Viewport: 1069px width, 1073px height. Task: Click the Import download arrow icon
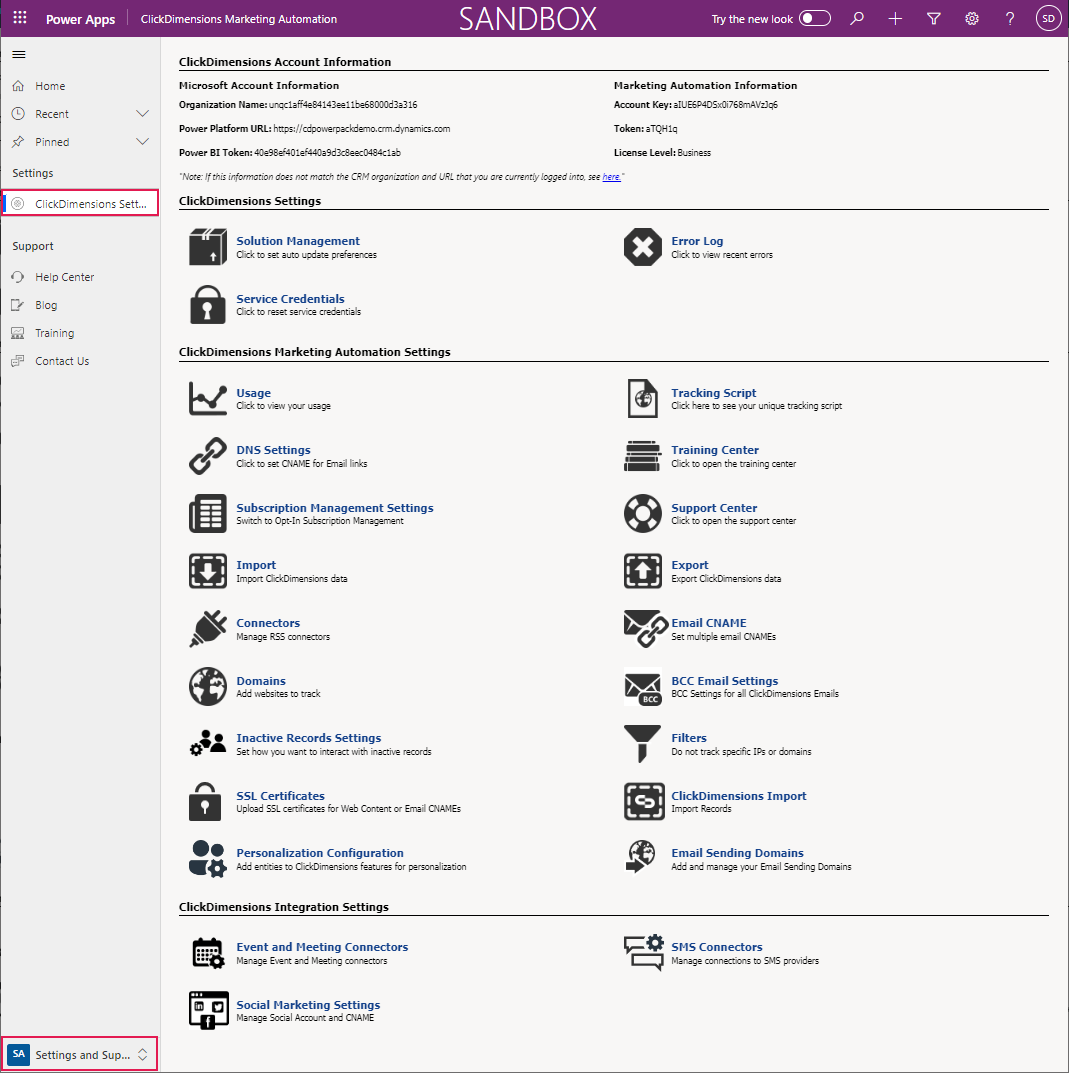point(207,571)
